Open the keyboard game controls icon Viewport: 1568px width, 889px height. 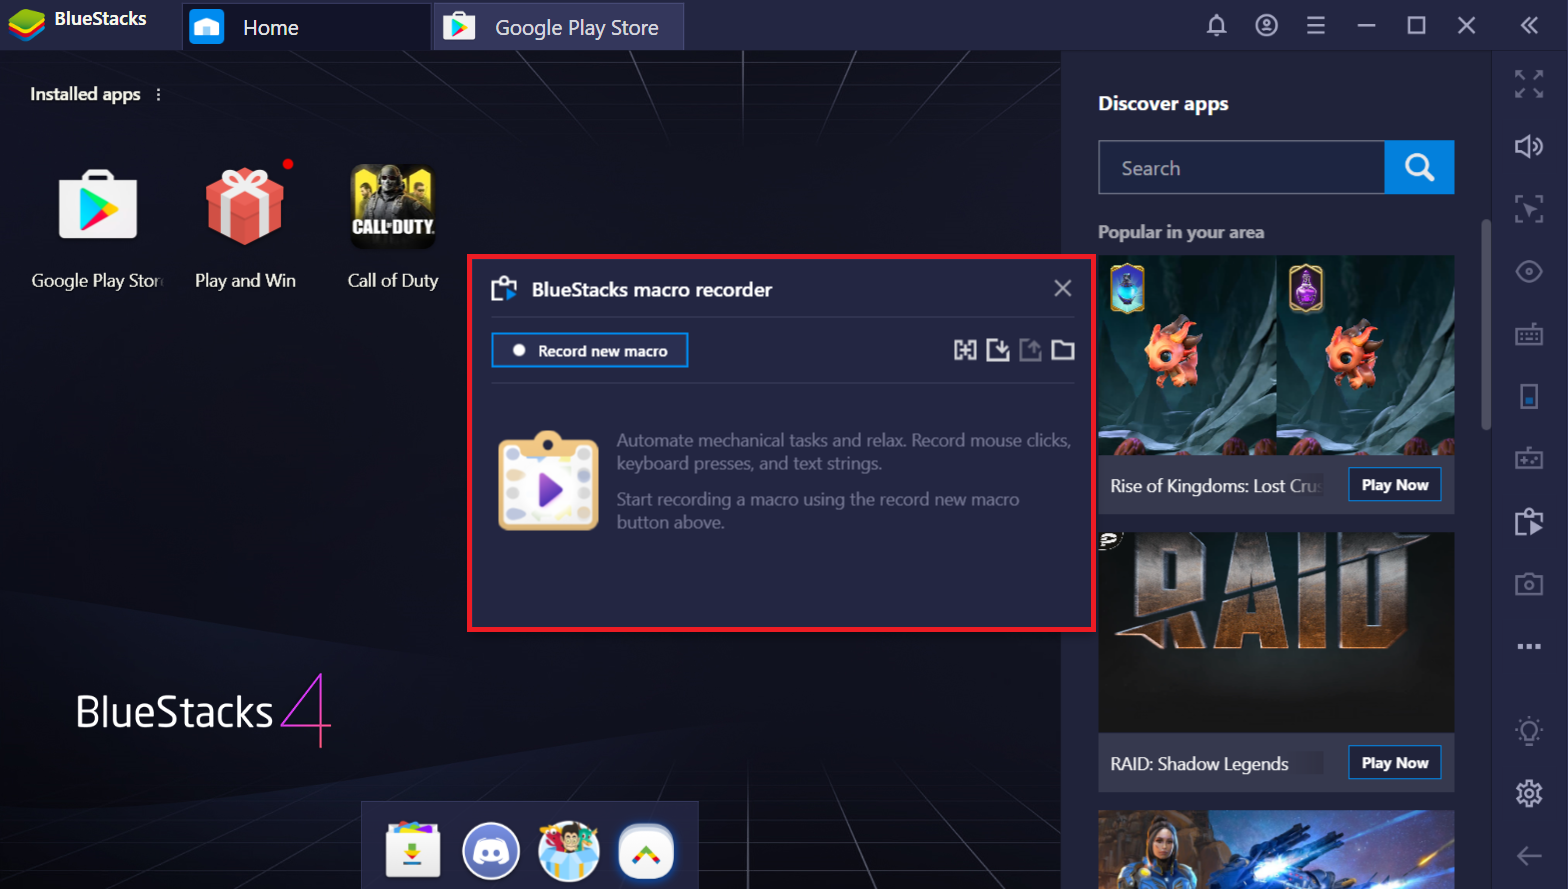(1529, 334)
